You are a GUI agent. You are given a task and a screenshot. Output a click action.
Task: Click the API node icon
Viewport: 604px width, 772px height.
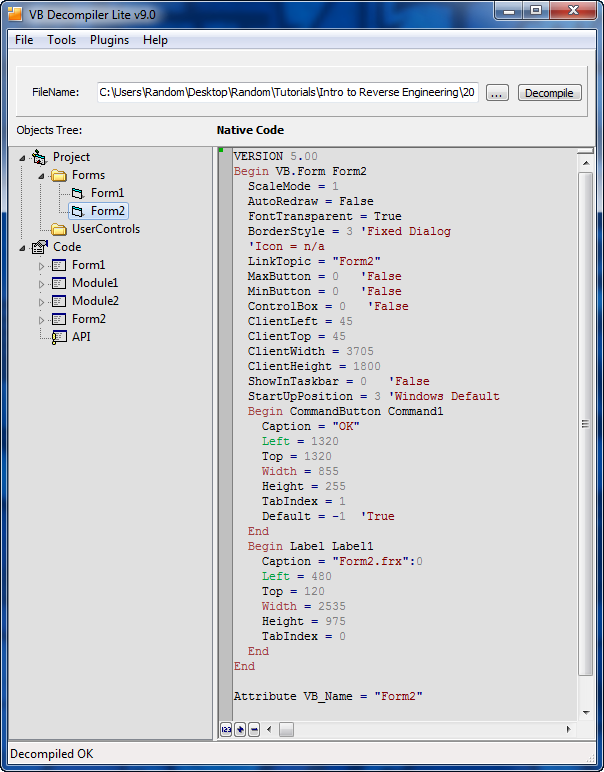[59, 337]
